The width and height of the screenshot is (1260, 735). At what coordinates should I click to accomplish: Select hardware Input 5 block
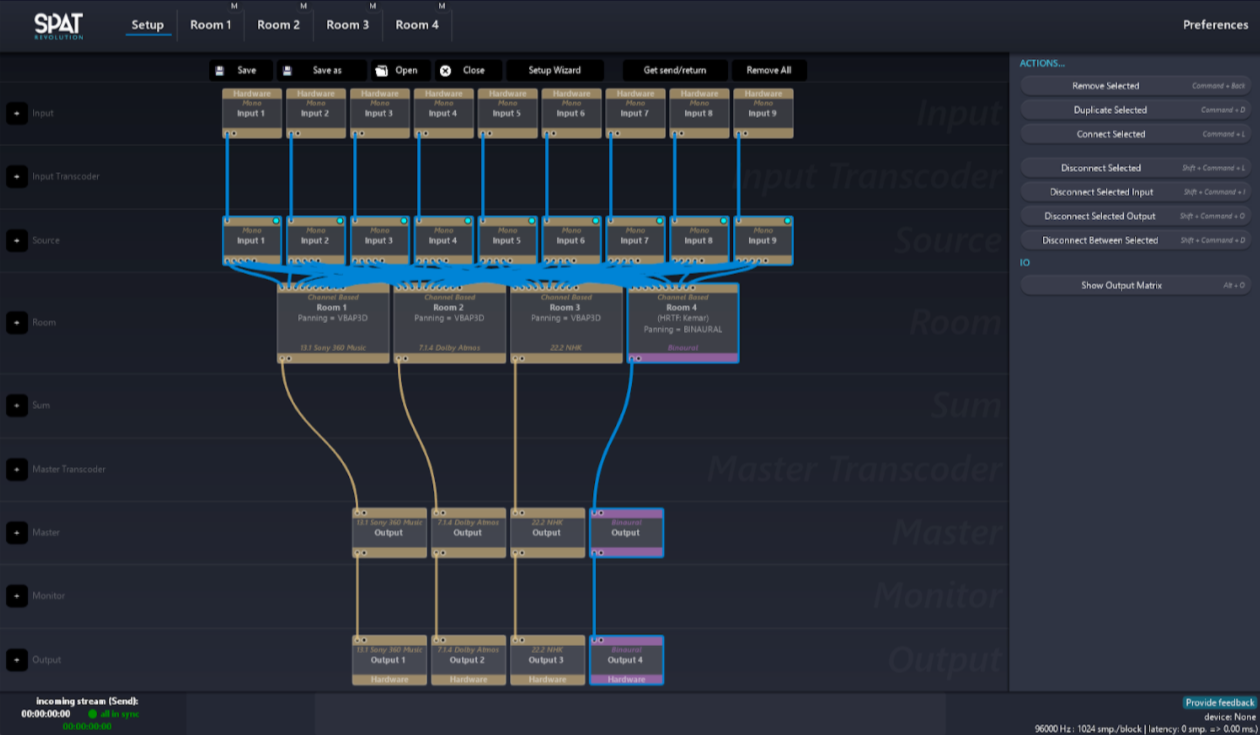508,112
